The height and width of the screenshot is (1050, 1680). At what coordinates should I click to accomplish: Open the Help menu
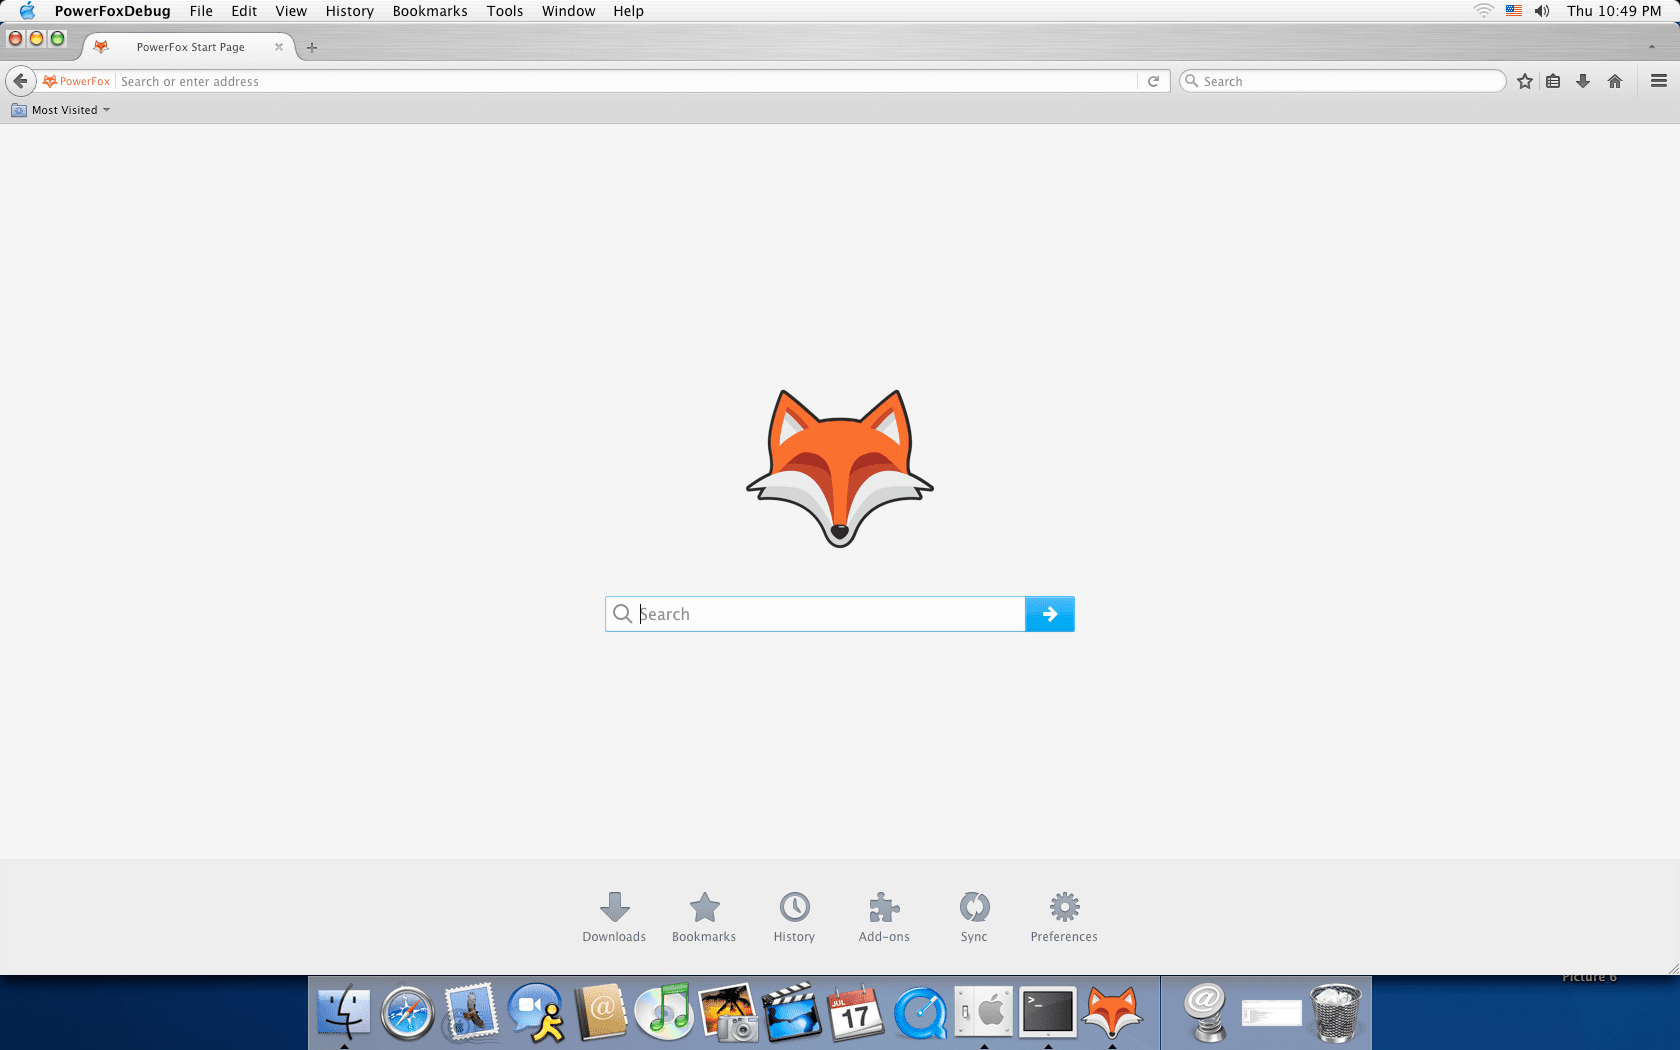pyautogui.click(x=628, y=11)
